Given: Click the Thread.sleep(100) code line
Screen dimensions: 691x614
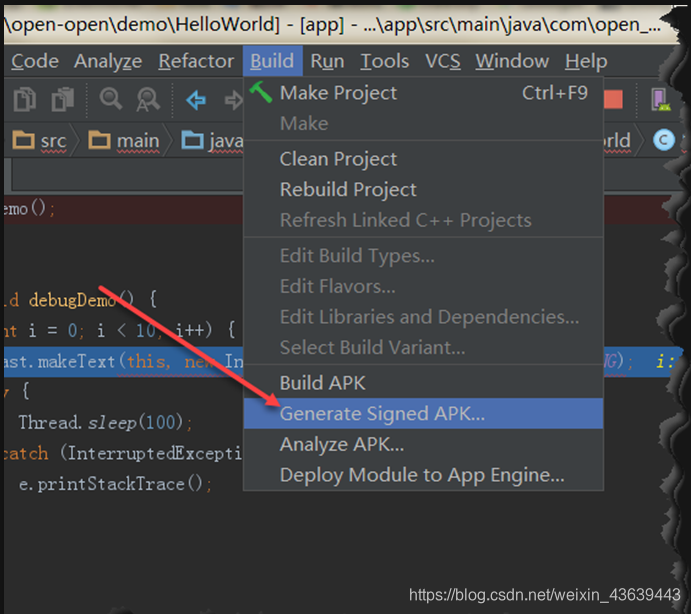Looking at the screenshot, I should 105,423.
